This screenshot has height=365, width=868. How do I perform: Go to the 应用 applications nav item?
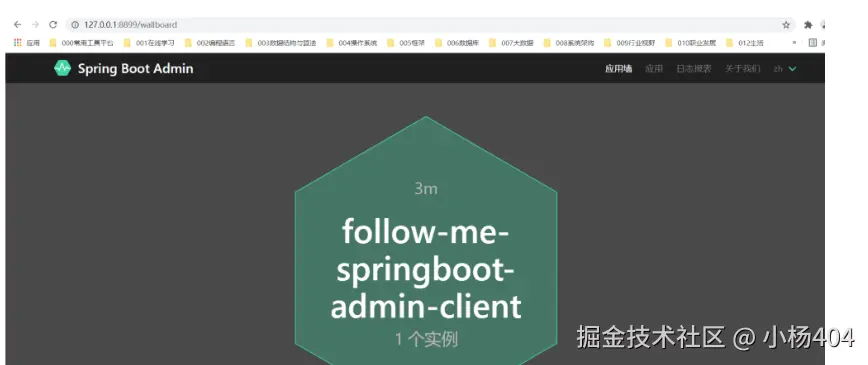pos(654,69)
